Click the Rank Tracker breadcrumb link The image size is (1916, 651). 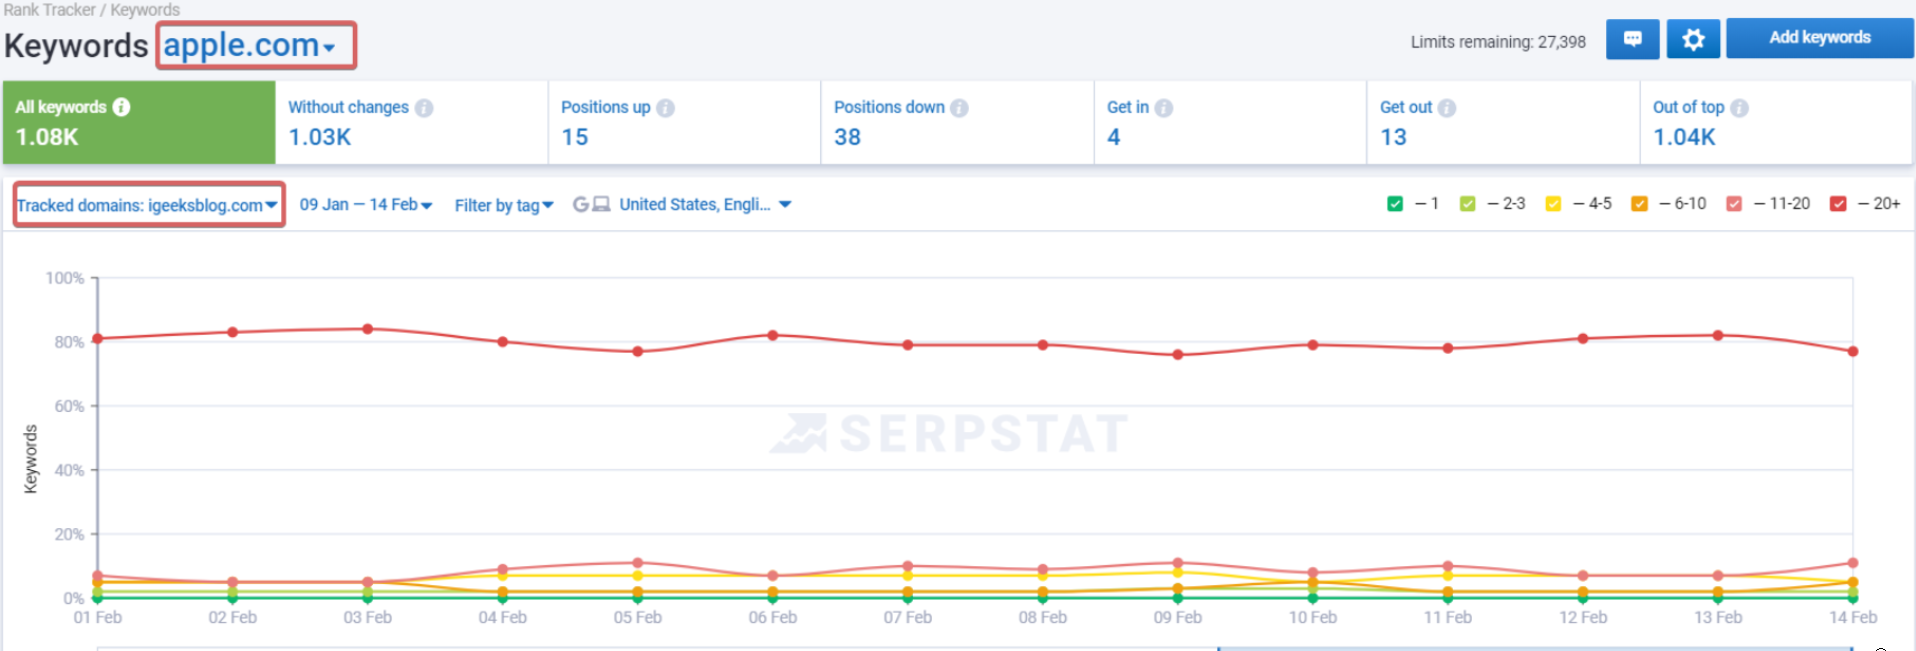click(49, 10)
